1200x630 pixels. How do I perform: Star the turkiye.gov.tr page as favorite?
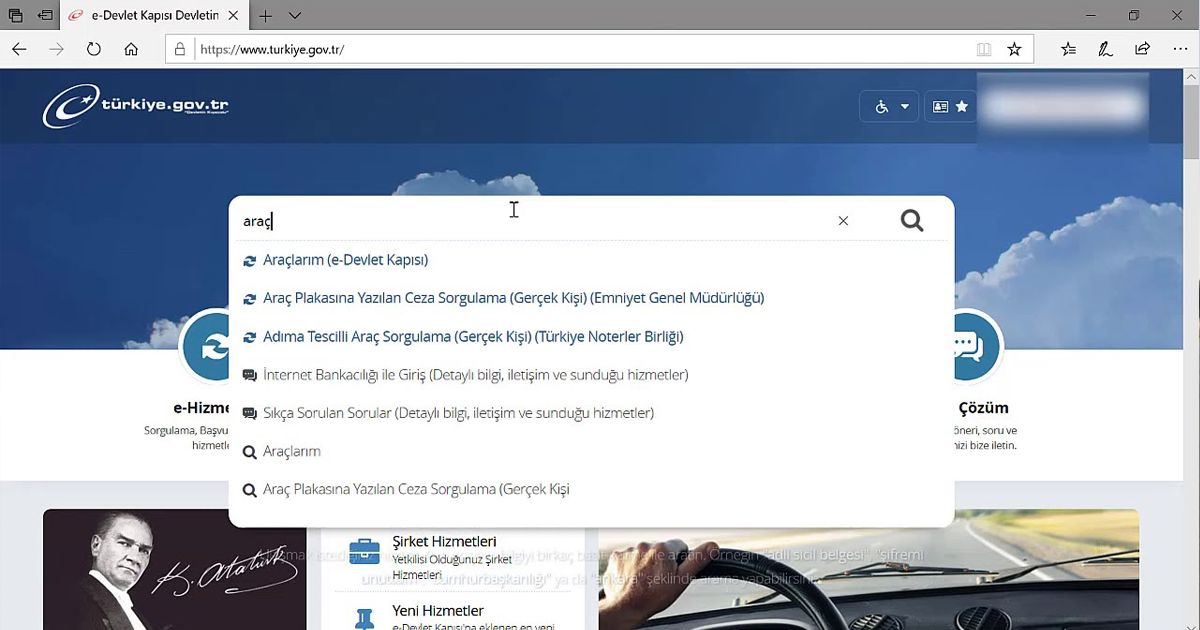(x=1014, y=48)
